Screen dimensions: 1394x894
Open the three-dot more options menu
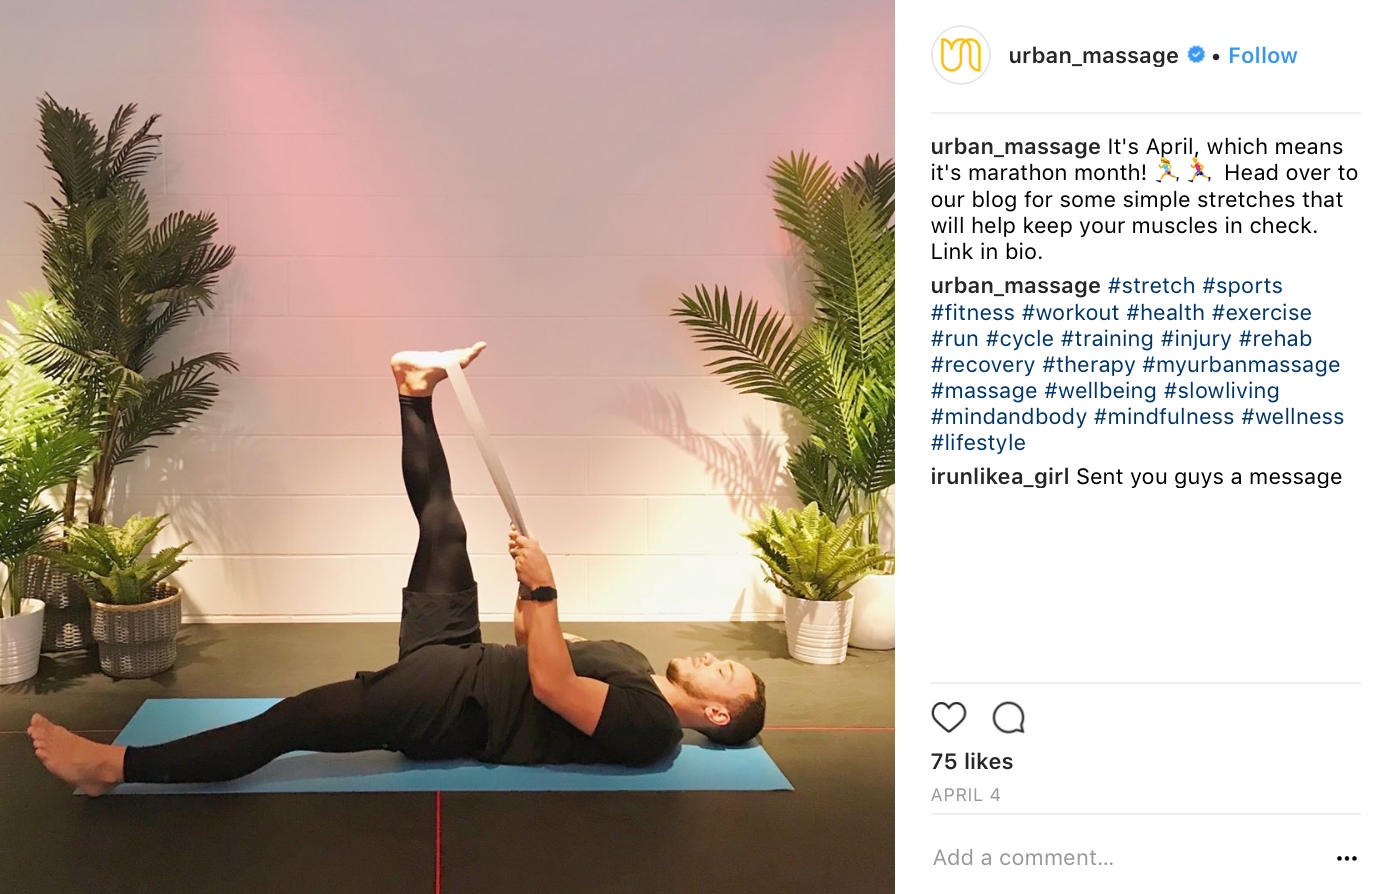click(1347, 858)
